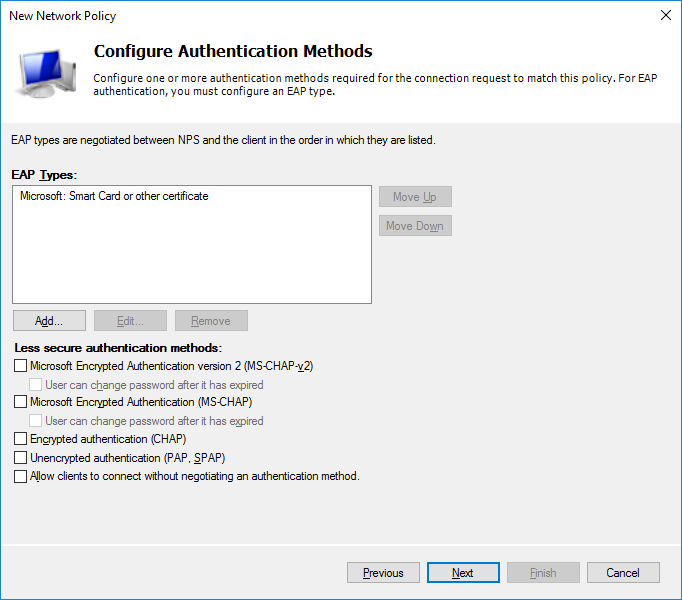Click the Configure Authentication Methods heading
The height and width of the screenshot is (600, 682).
233,51
